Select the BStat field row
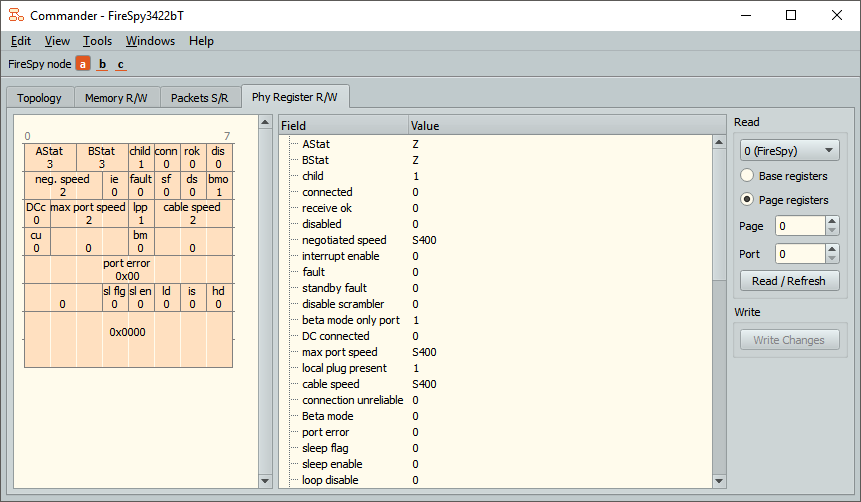 point(496,160)
